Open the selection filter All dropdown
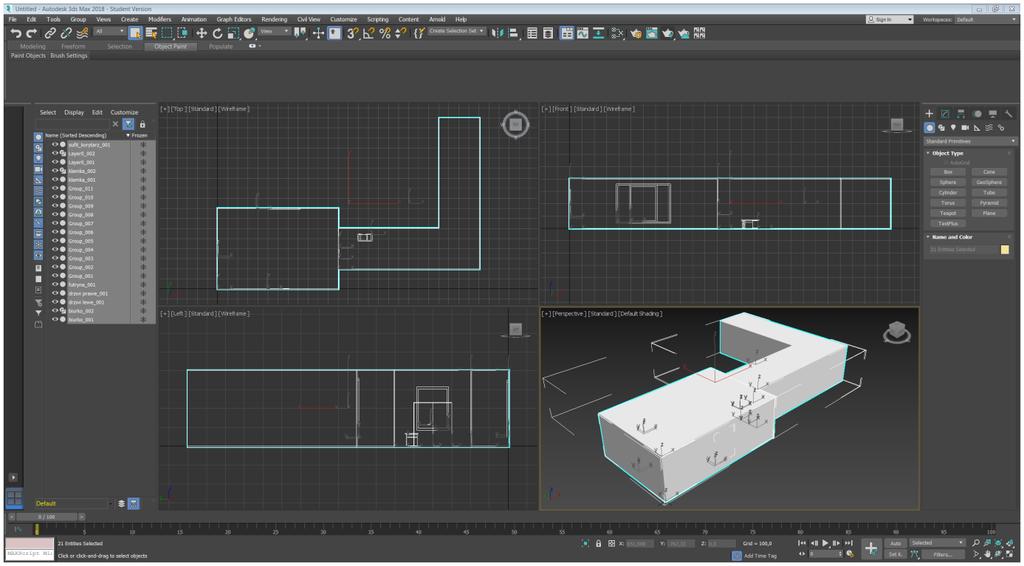 (x=110, y=31)
